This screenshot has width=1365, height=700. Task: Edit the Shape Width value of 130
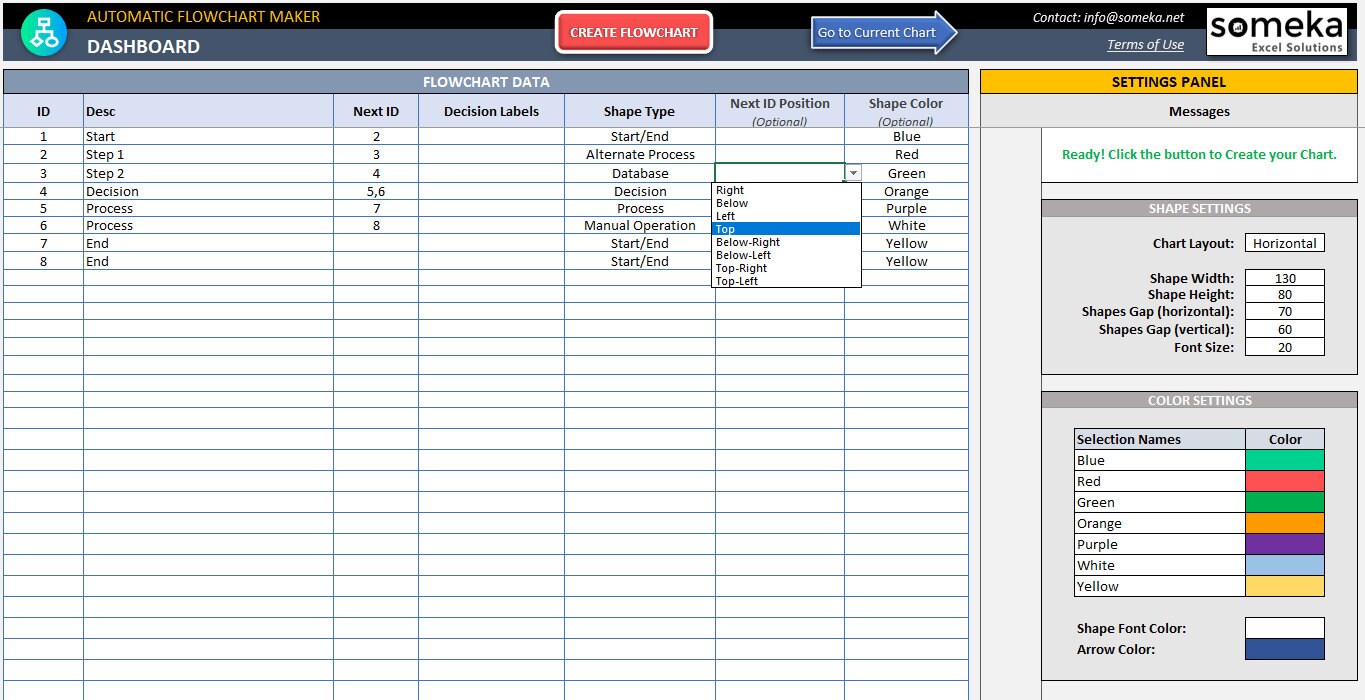[x=1284, y=277]
